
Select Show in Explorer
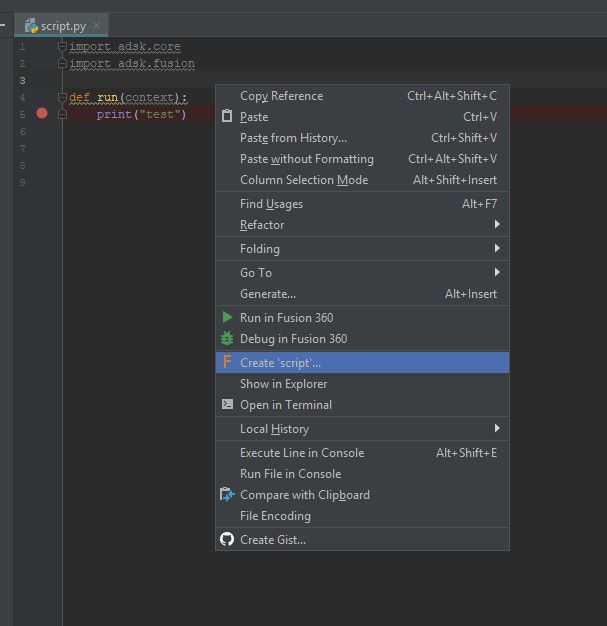click(362, 384)
